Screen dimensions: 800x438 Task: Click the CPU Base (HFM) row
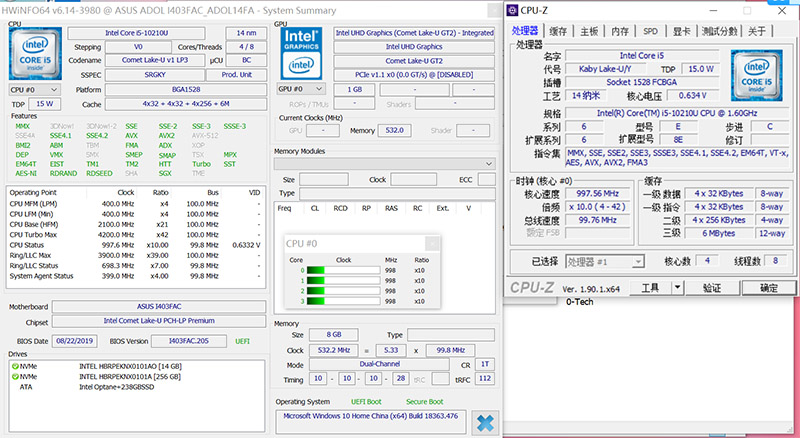coord(135,225)
